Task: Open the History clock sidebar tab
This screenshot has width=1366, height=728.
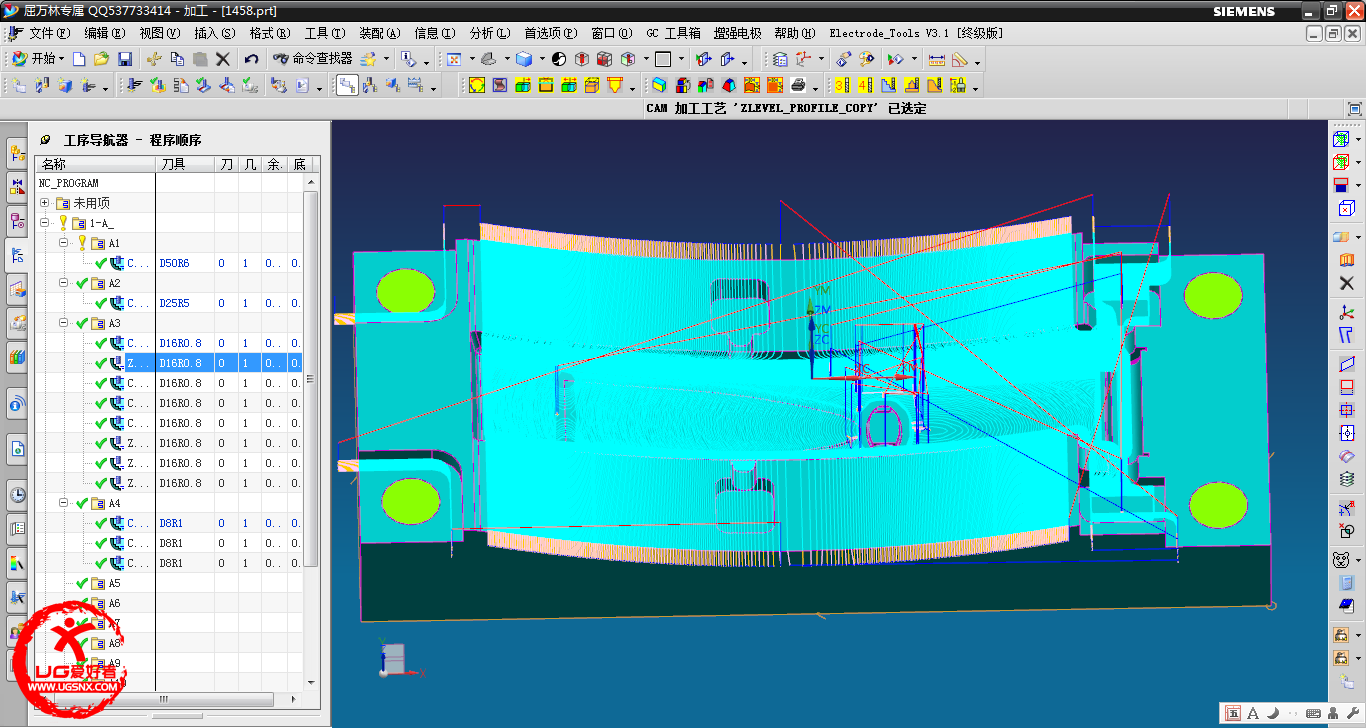Action: point(17,494)
